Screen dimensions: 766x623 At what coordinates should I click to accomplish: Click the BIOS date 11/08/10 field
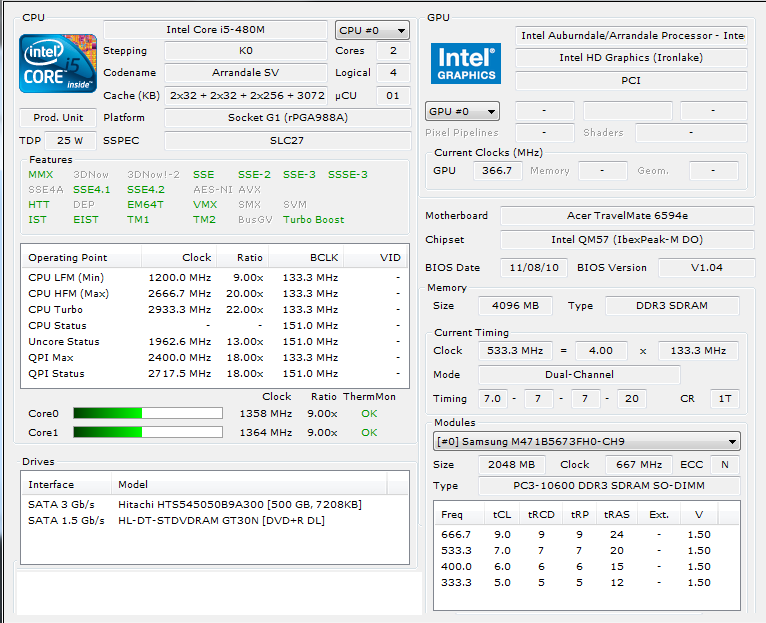534,268
